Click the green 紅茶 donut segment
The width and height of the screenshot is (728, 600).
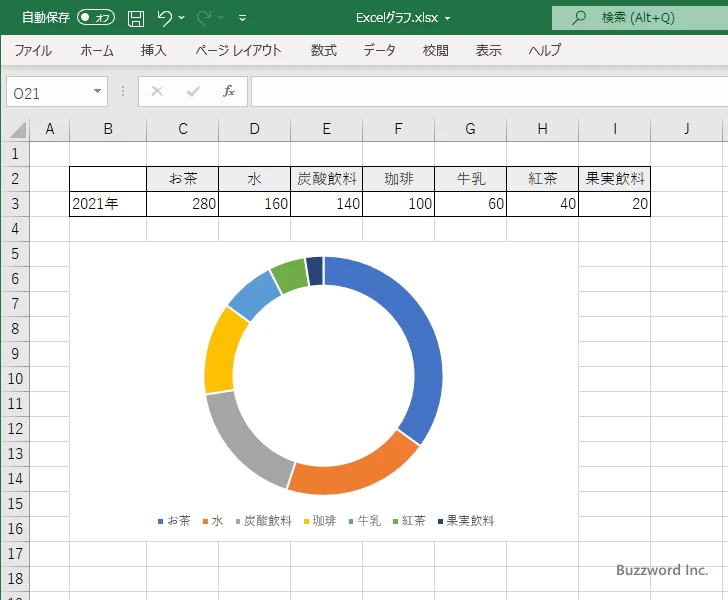(x=289, y=276)
